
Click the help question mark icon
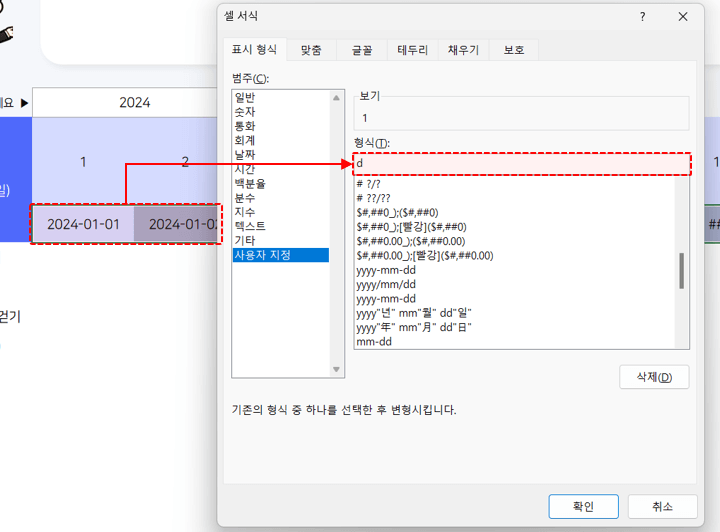(x=642, y=17)
